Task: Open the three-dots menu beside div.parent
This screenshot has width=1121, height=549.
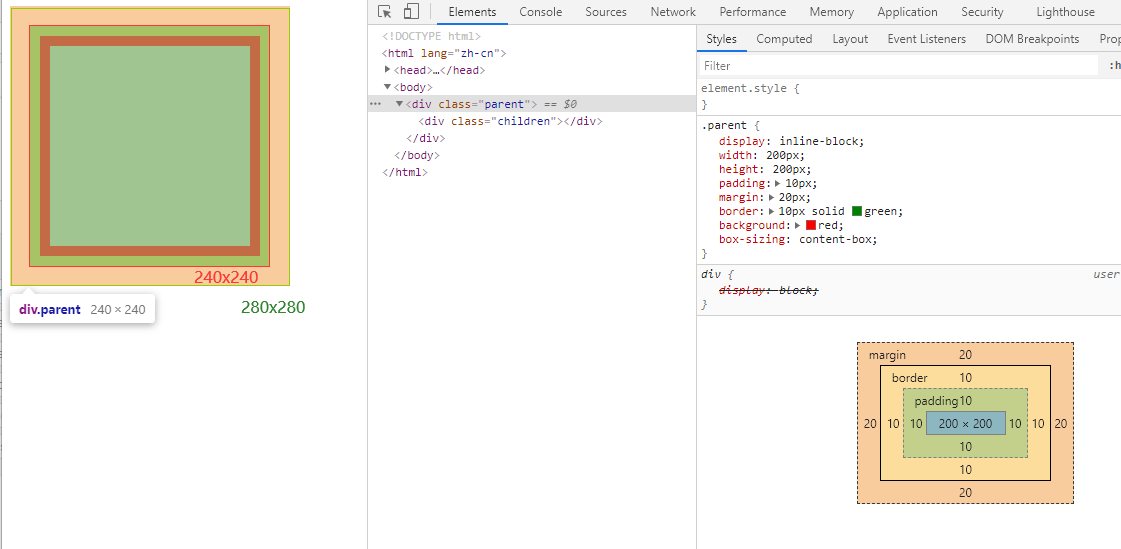Action: [375, 104]
